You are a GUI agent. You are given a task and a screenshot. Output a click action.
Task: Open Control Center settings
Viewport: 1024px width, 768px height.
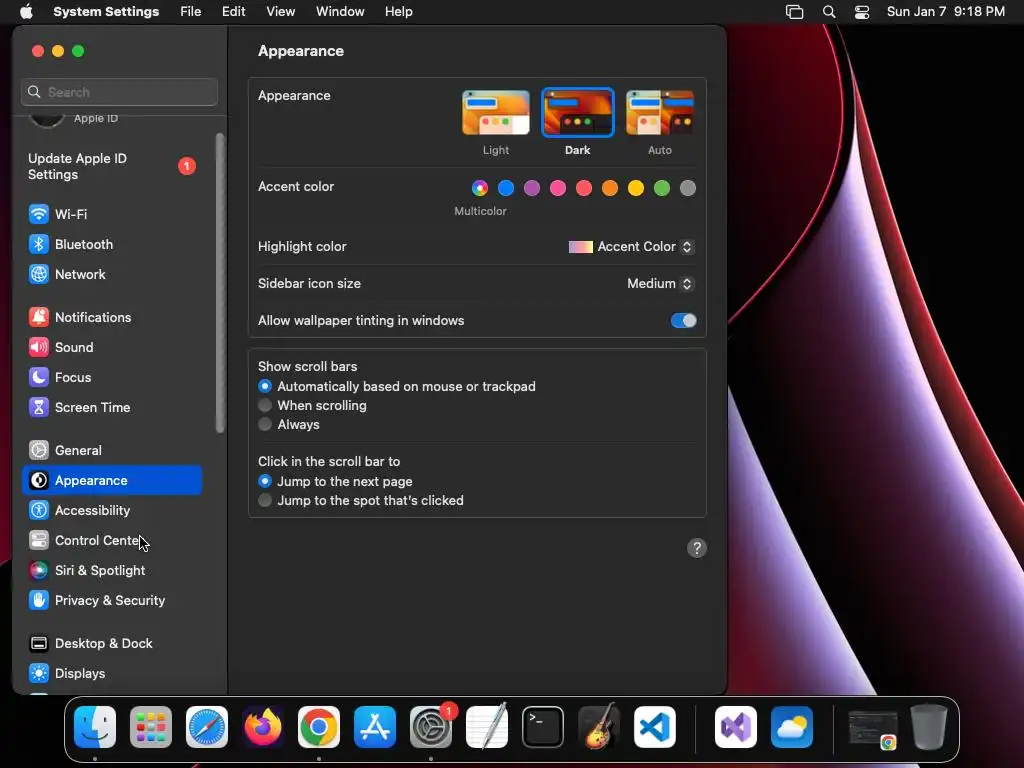tap(112, 541)
